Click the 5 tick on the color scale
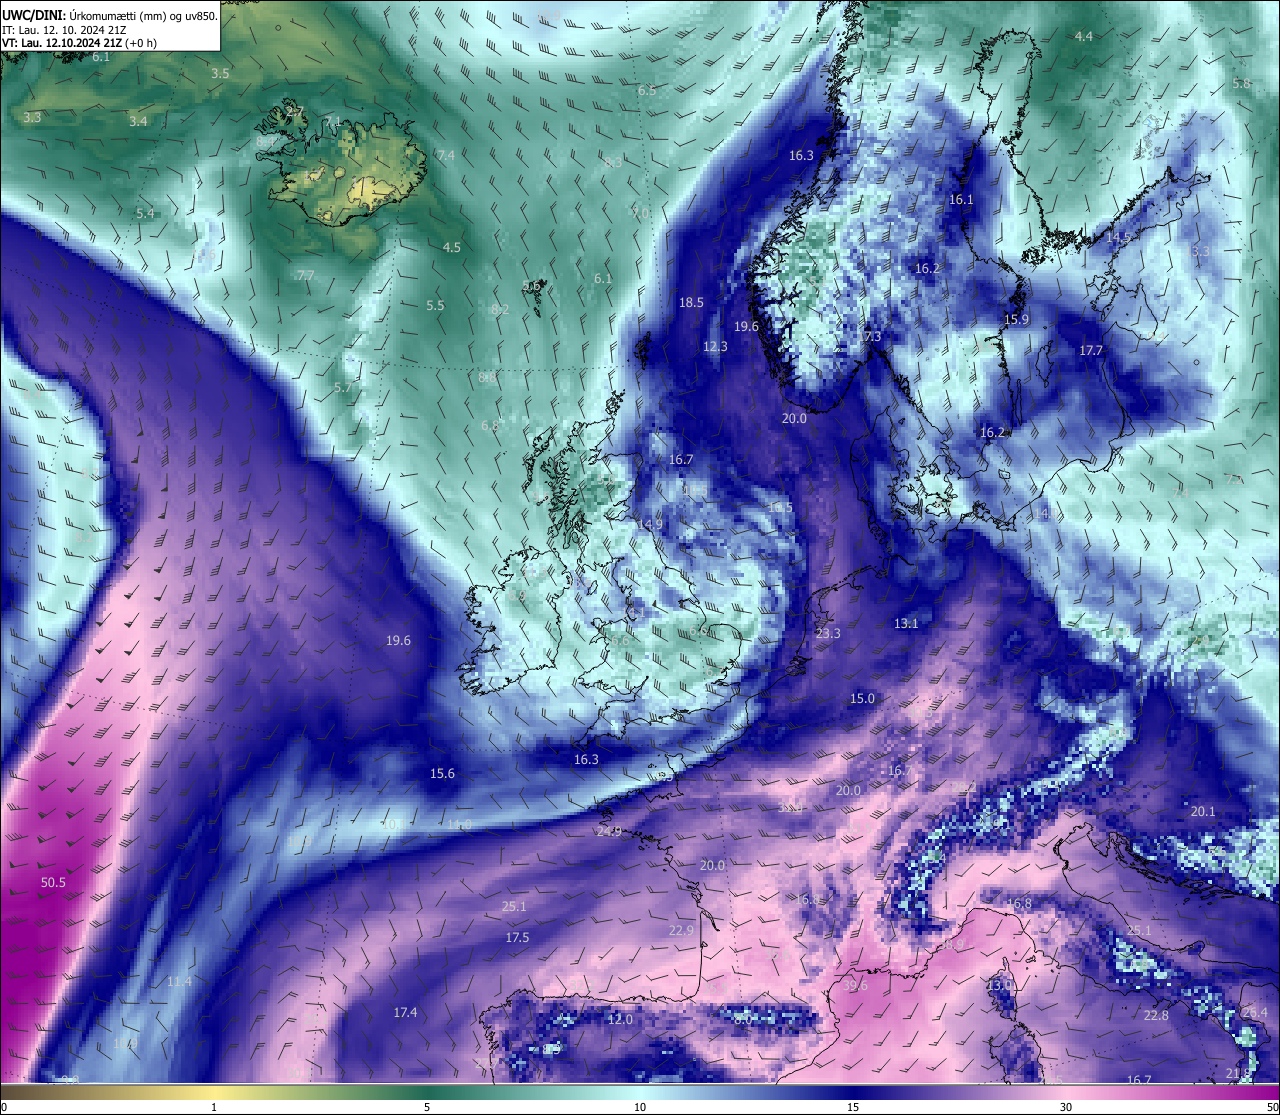Viewport: 1280px width, 1115px height. (x=427, y=1107)
